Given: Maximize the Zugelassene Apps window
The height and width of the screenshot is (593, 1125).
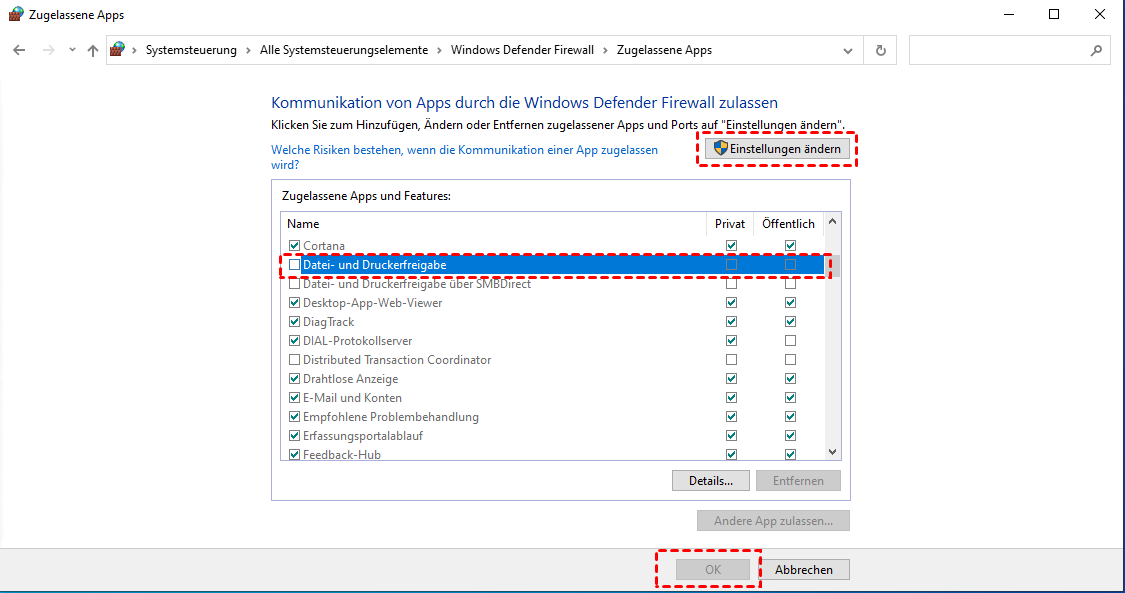Looking at the screenshot, I should pos(1054,14).
